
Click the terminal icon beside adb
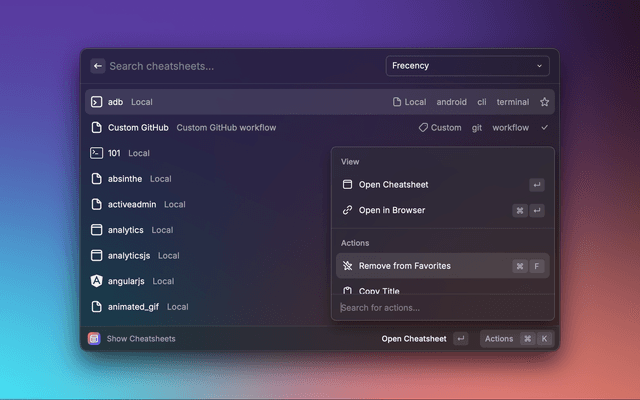pyautogui.click(x=97, y=102)
